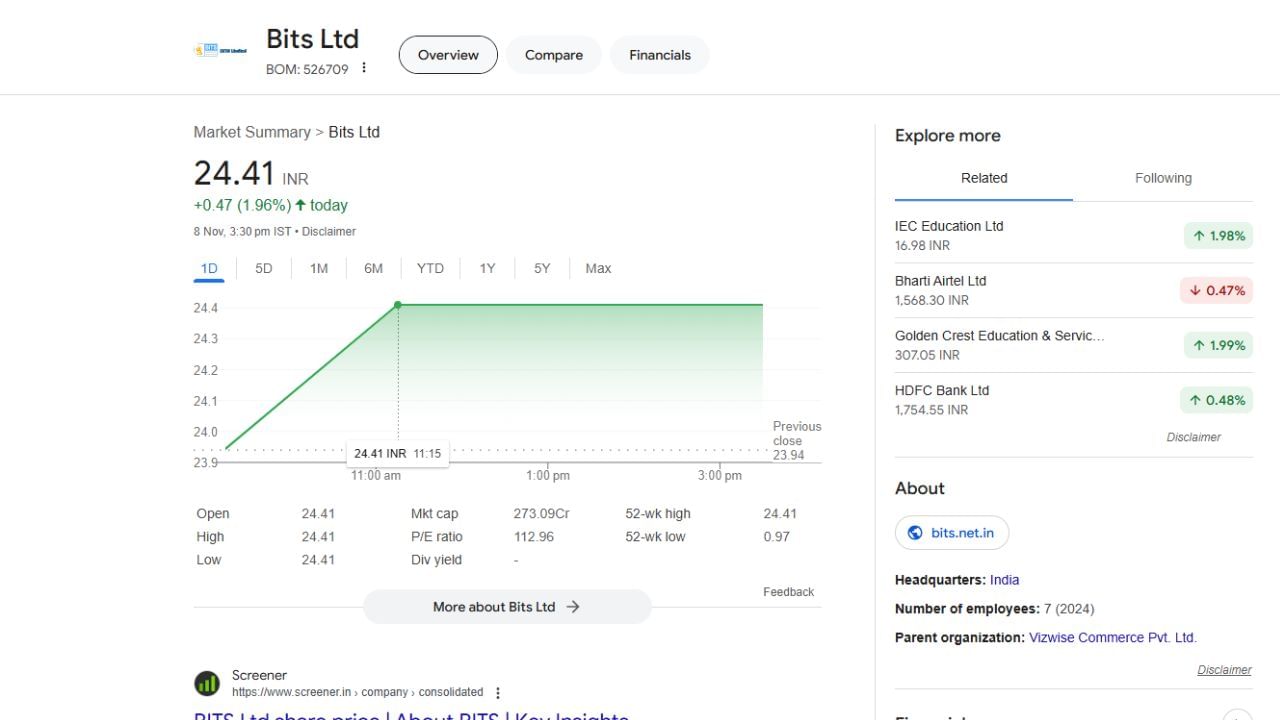
Task: Open the three-dot menu beside BOM: 526709
Action: point(364,68)
